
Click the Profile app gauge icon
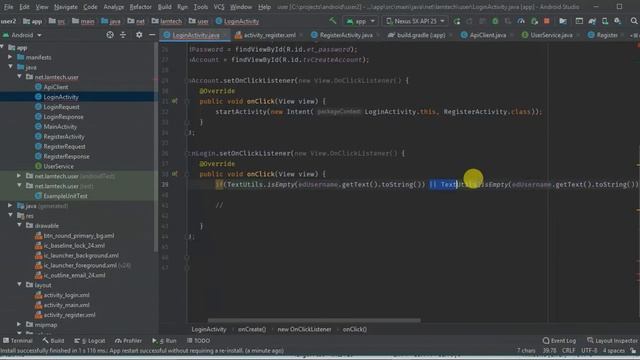click(521, 21)
